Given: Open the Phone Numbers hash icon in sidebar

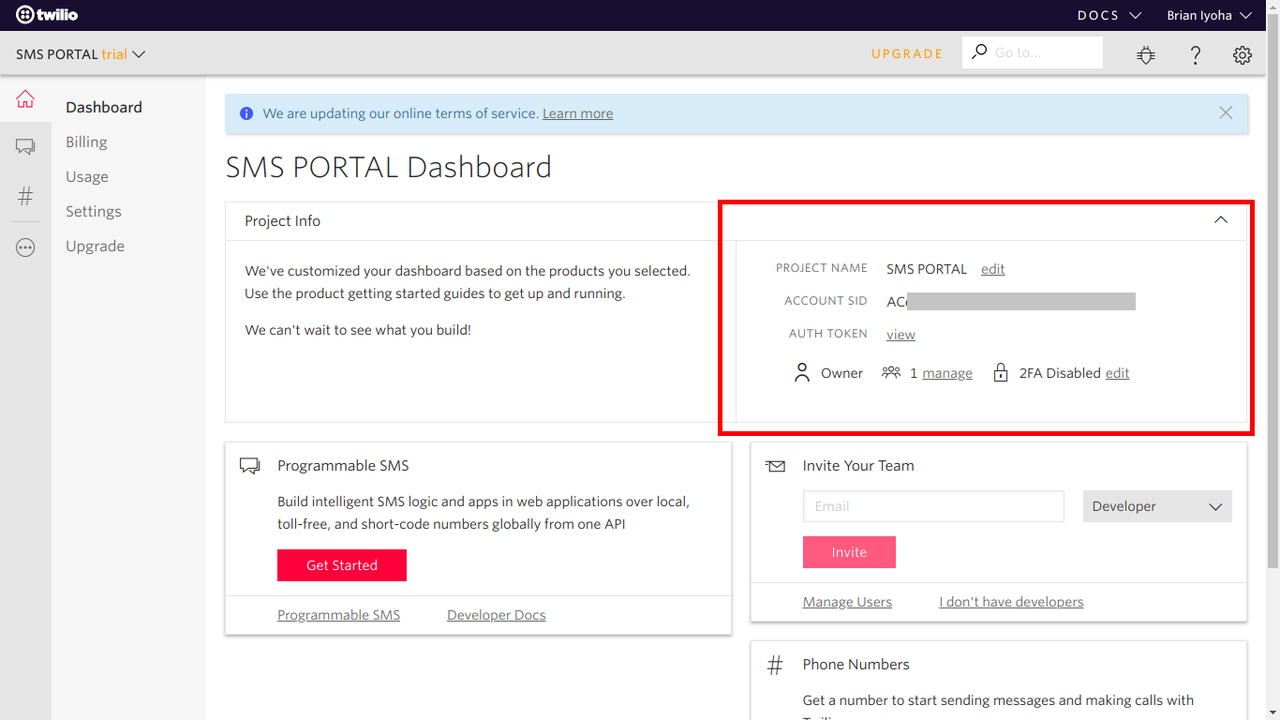Looking at the screenshot, I should 25,196.
